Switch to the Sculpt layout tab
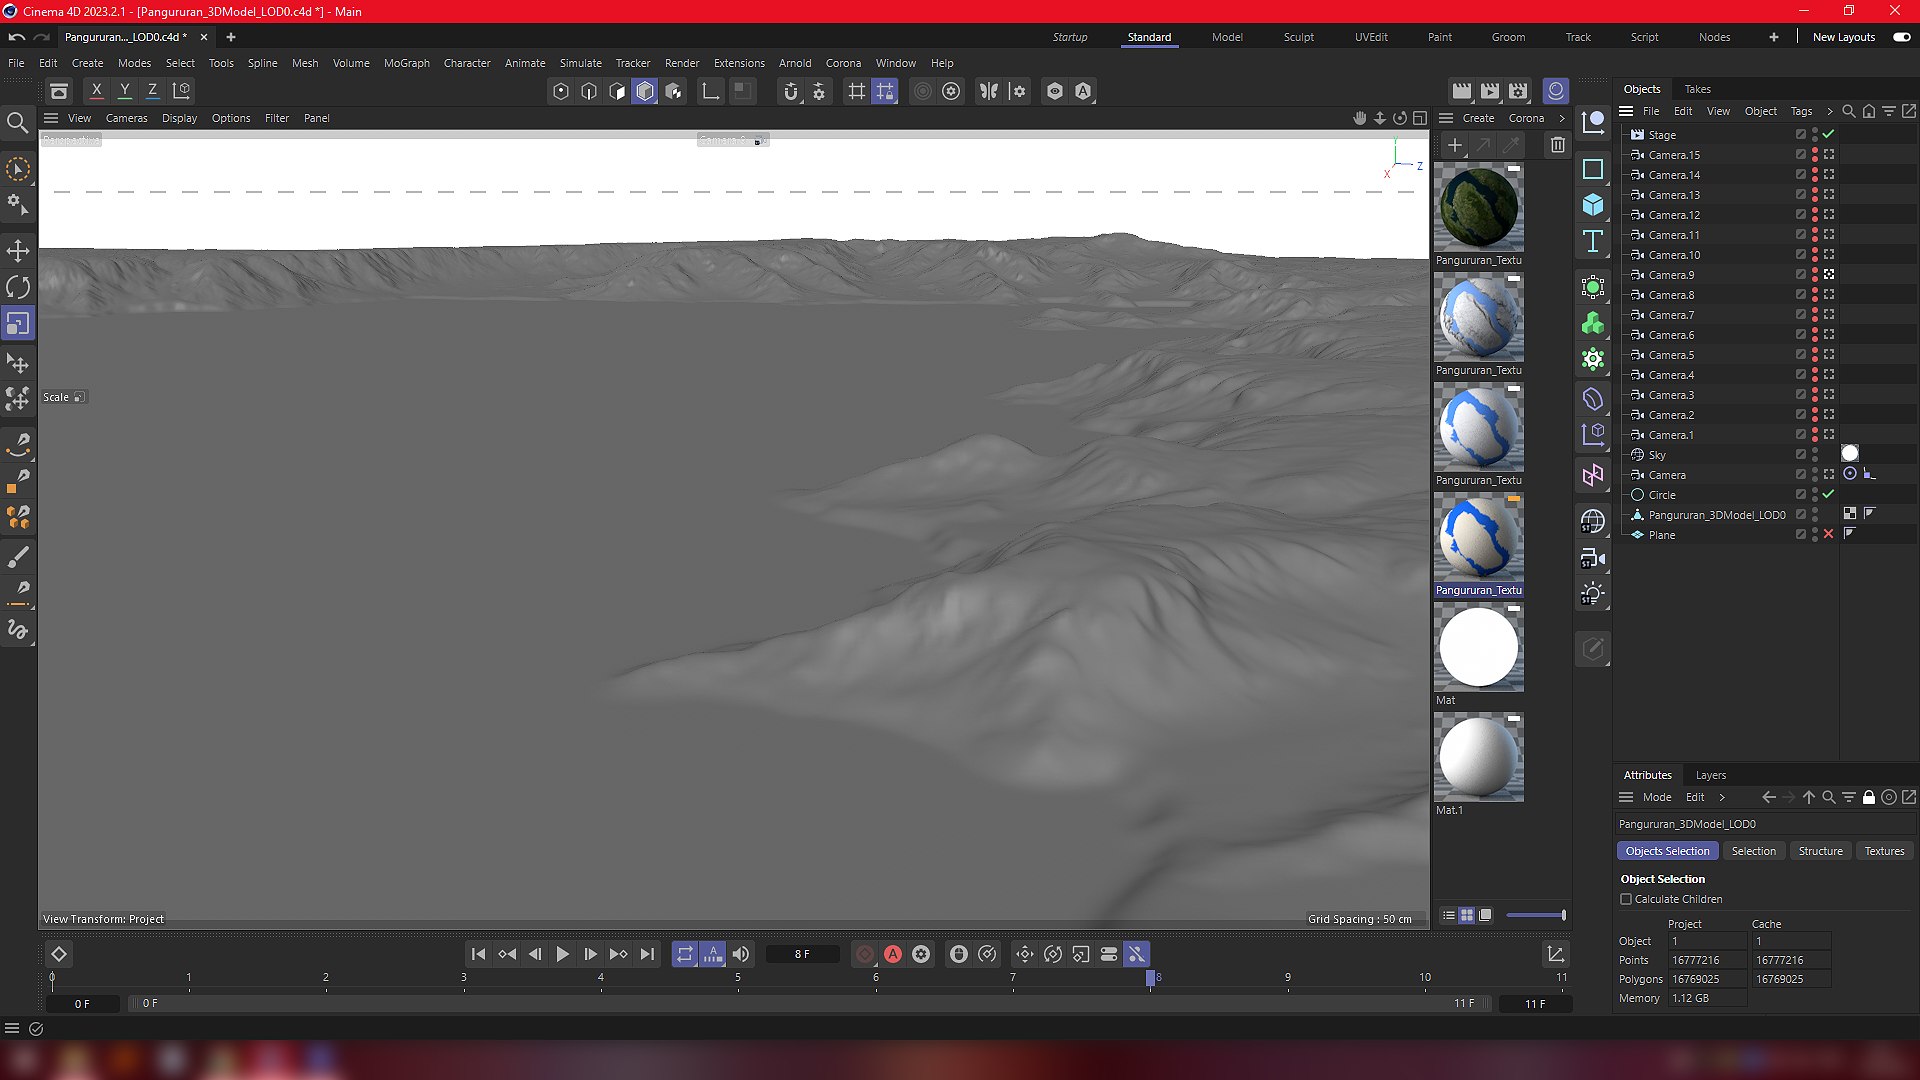 1299,37
